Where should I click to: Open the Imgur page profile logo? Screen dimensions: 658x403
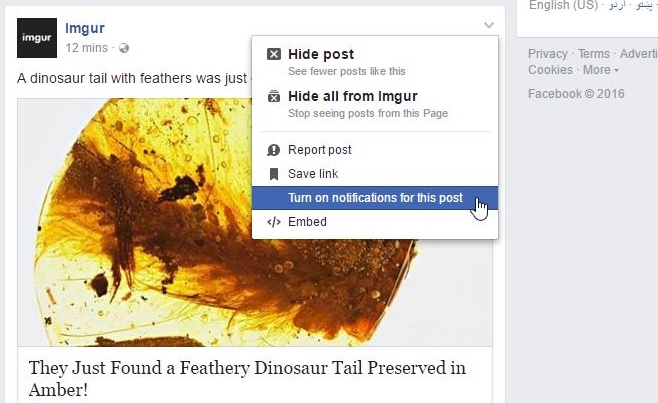[37, 38]
